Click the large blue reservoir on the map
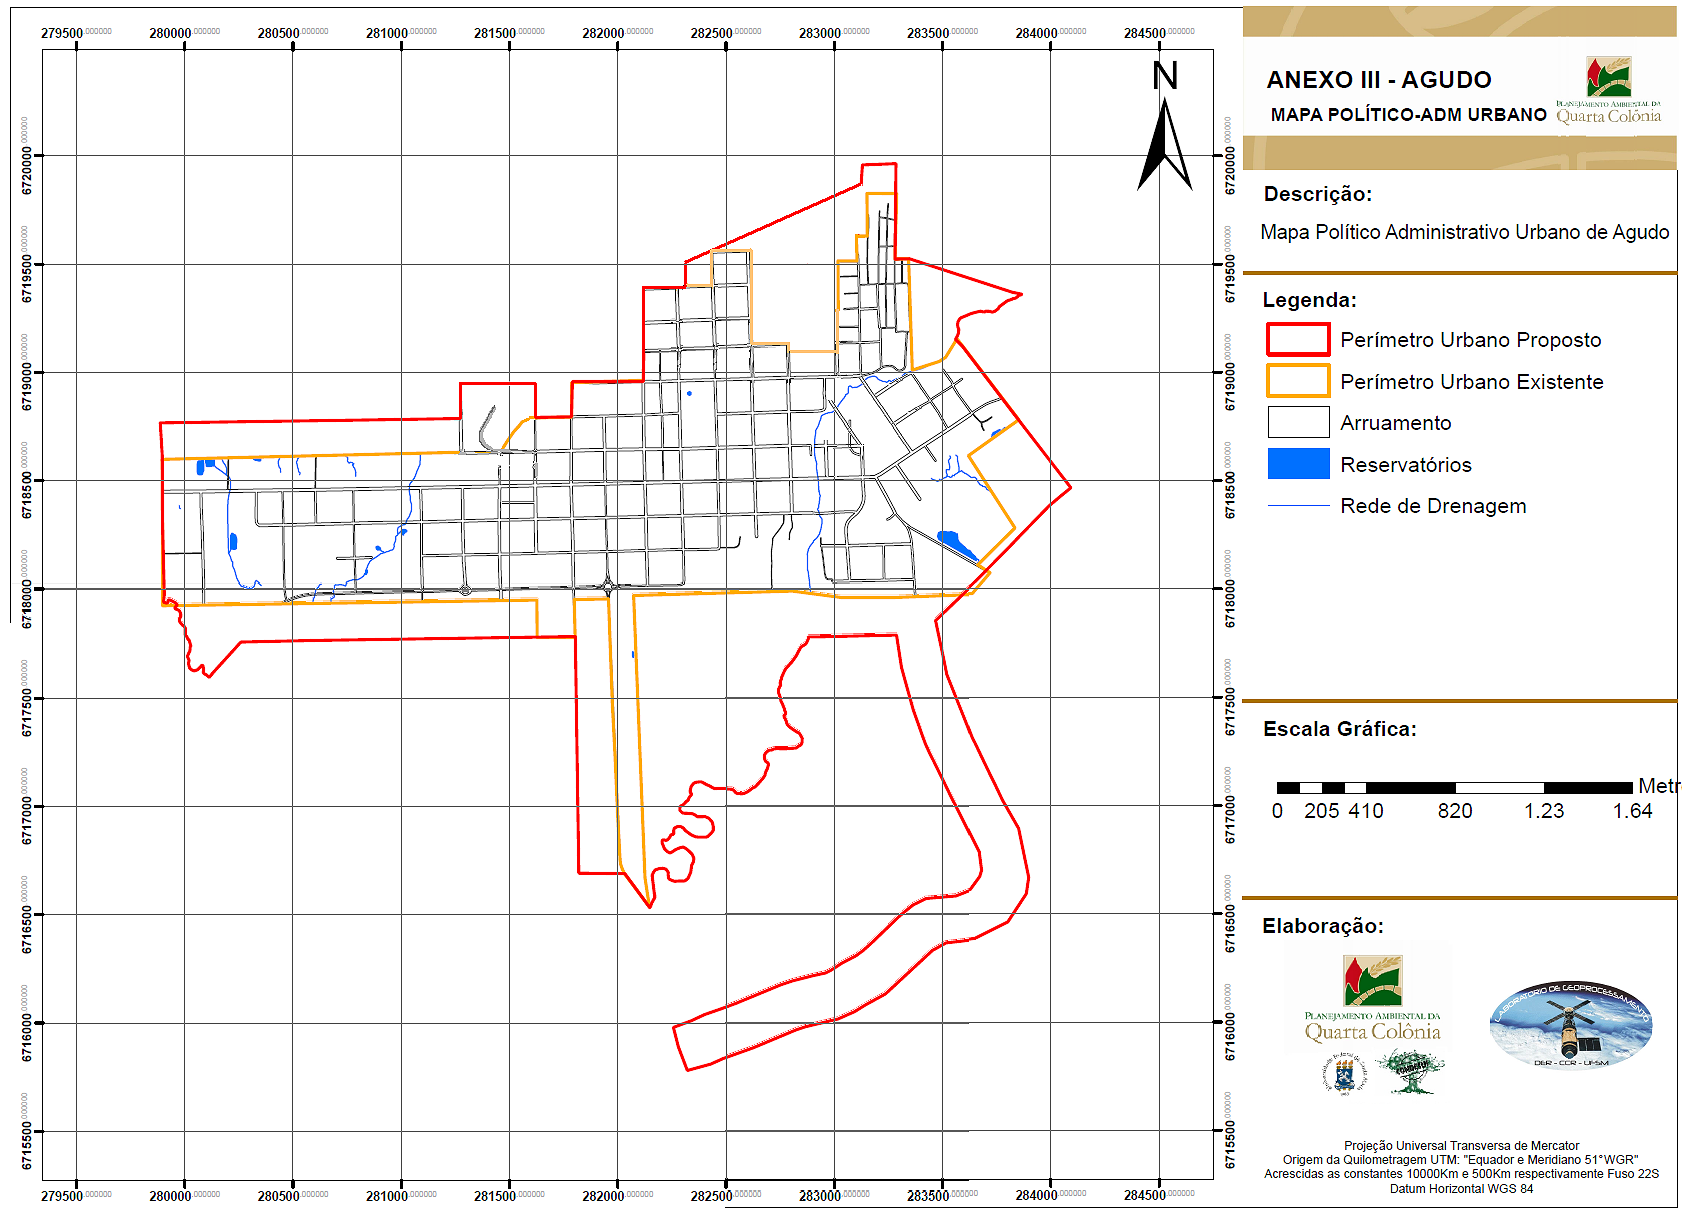Viewport: 1694px width, 1218px height. [956, 544]
